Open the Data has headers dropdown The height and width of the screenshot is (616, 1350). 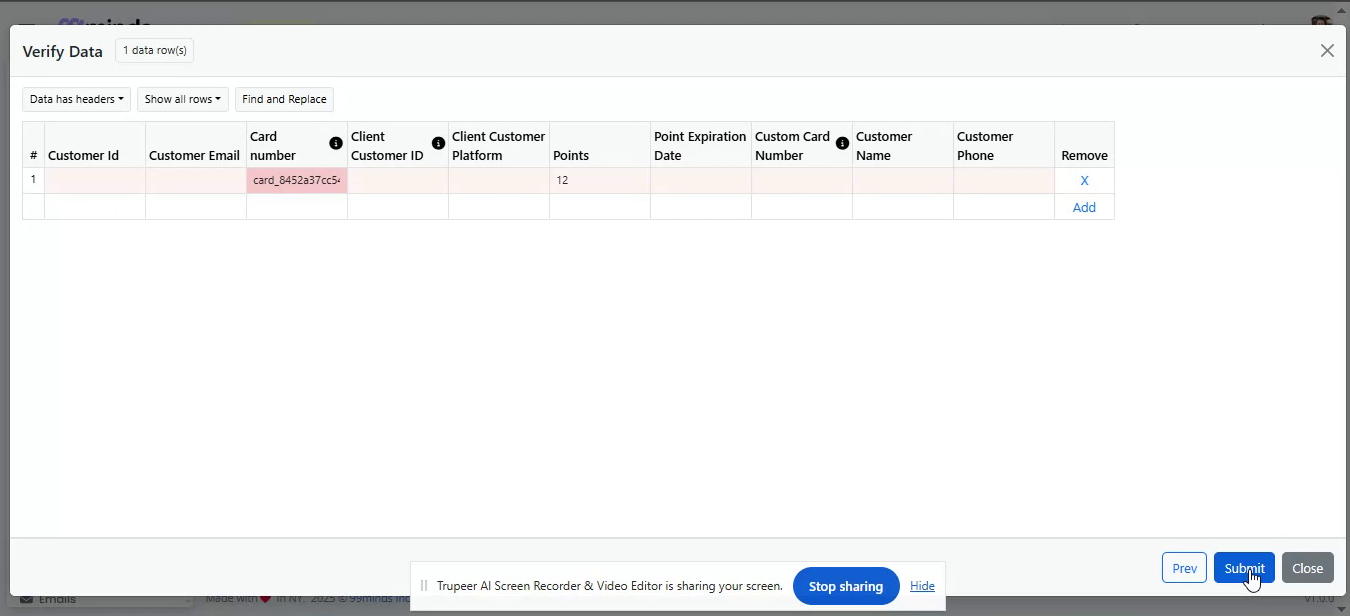[x=77, y=99]
